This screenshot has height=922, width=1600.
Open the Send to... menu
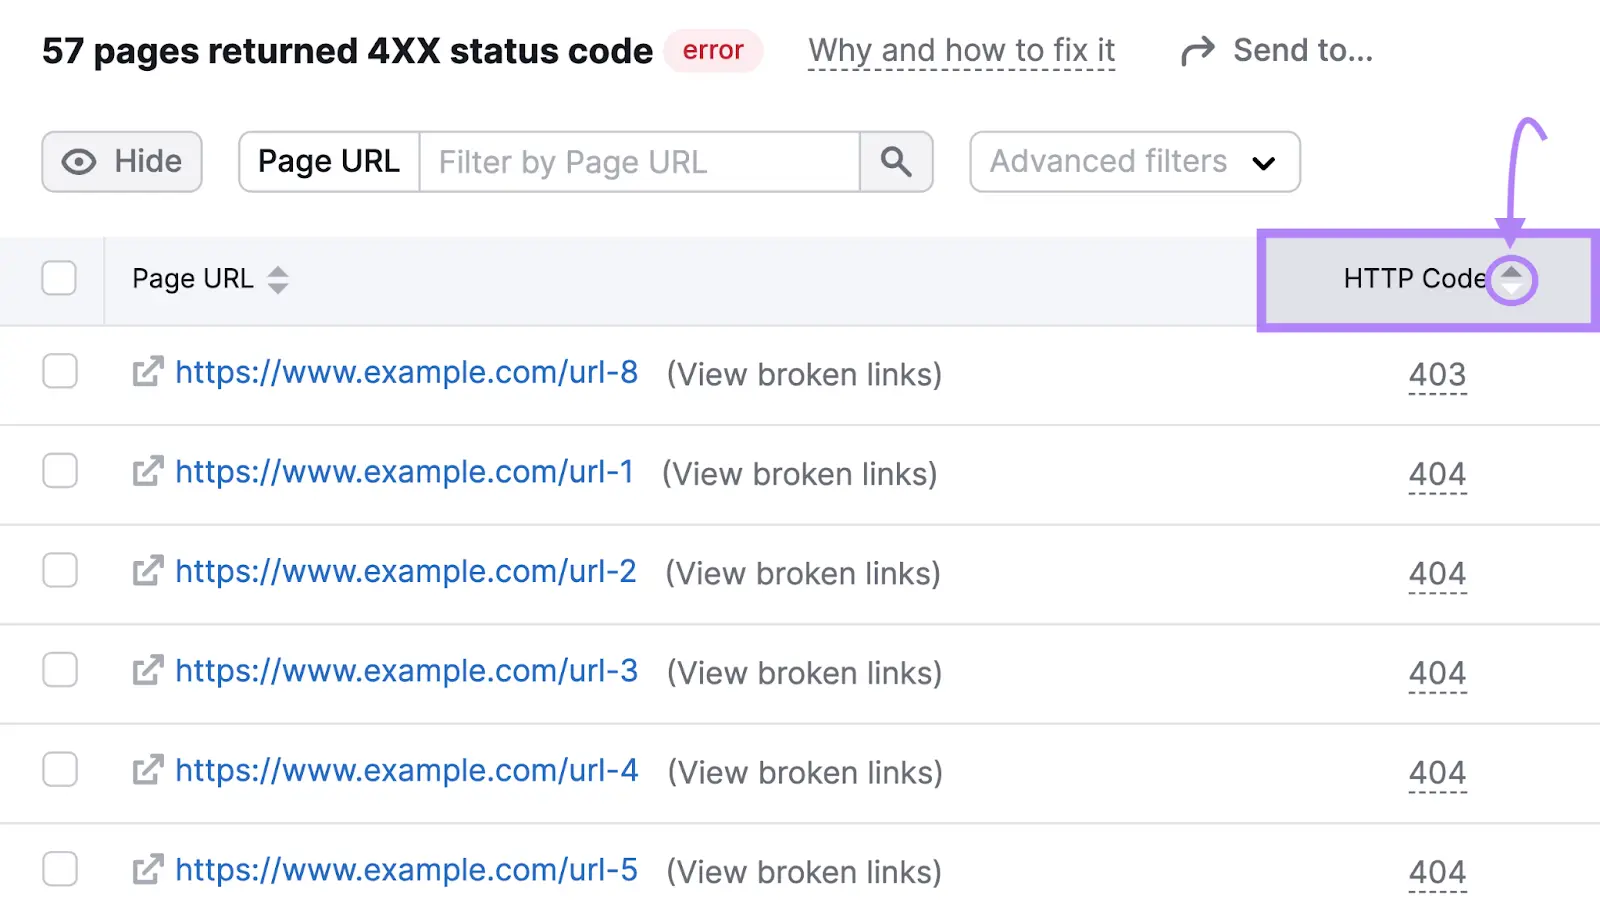(x=1303, y=49)
